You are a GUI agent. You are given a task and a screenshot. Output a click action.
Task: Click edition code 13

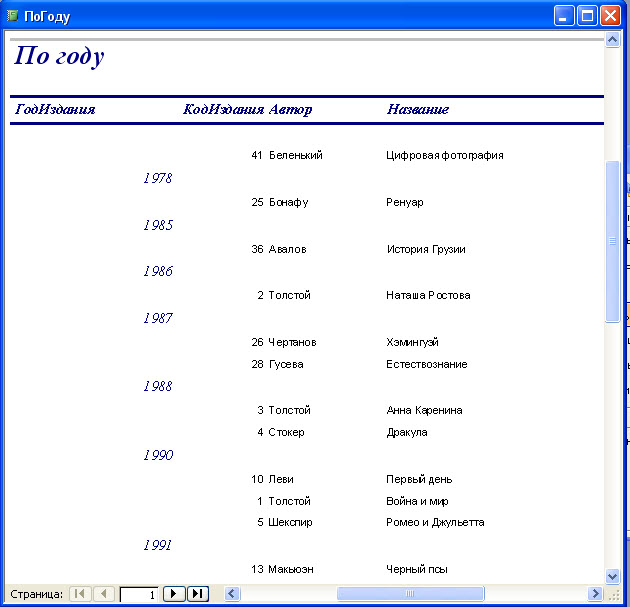(257, 569)
